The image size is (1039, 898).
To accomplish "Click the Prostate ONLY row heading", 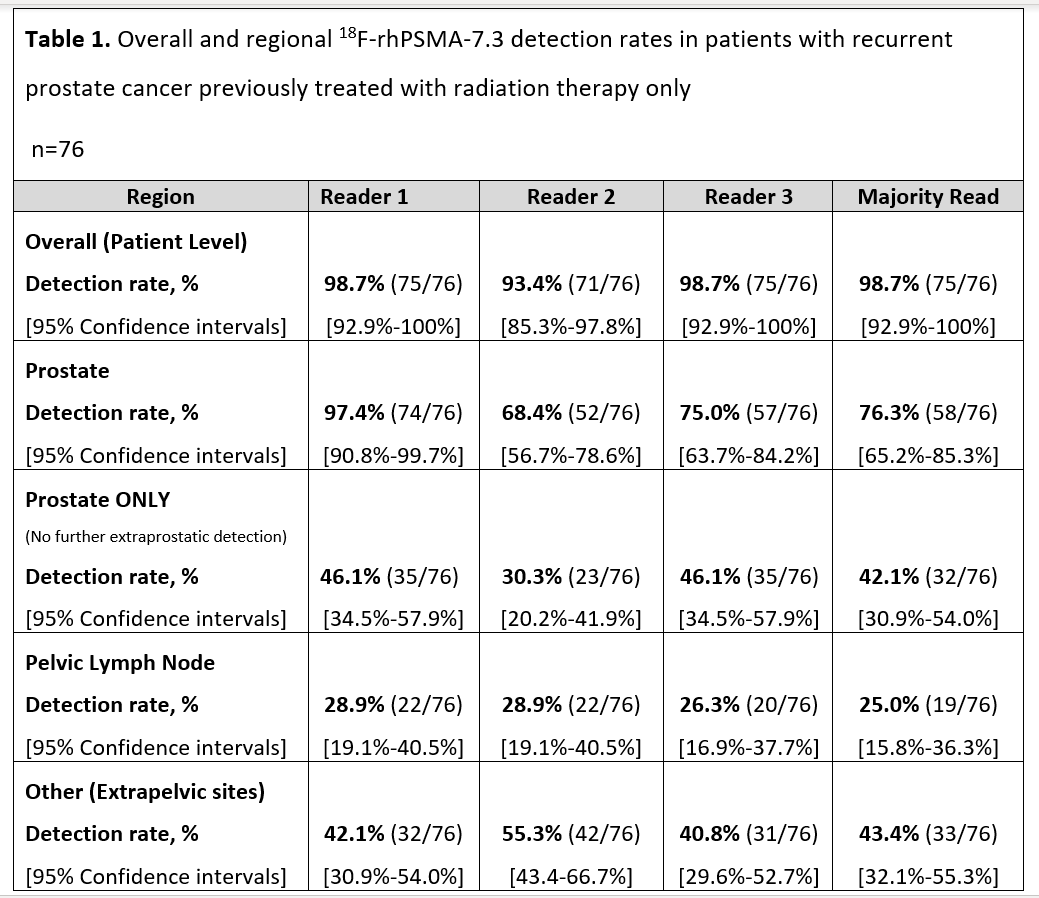I will point(99,499).
